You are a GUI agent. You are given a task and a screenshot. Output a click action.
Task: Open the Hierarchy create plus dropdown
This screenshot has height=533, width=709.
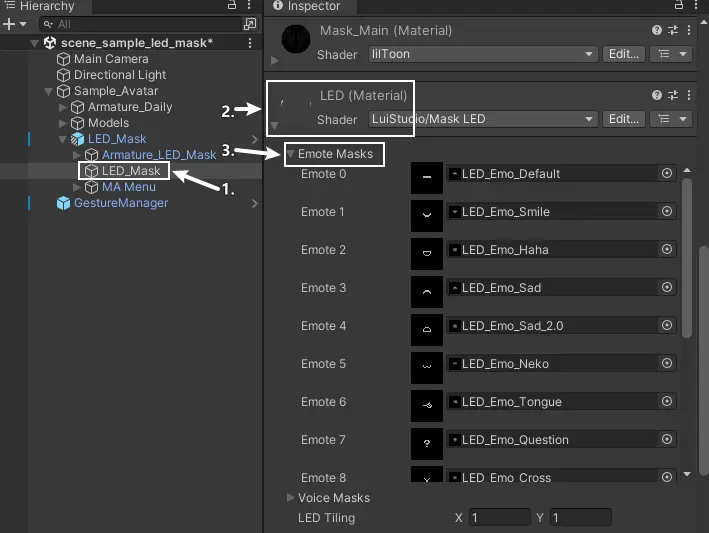(x=14, y=24)
